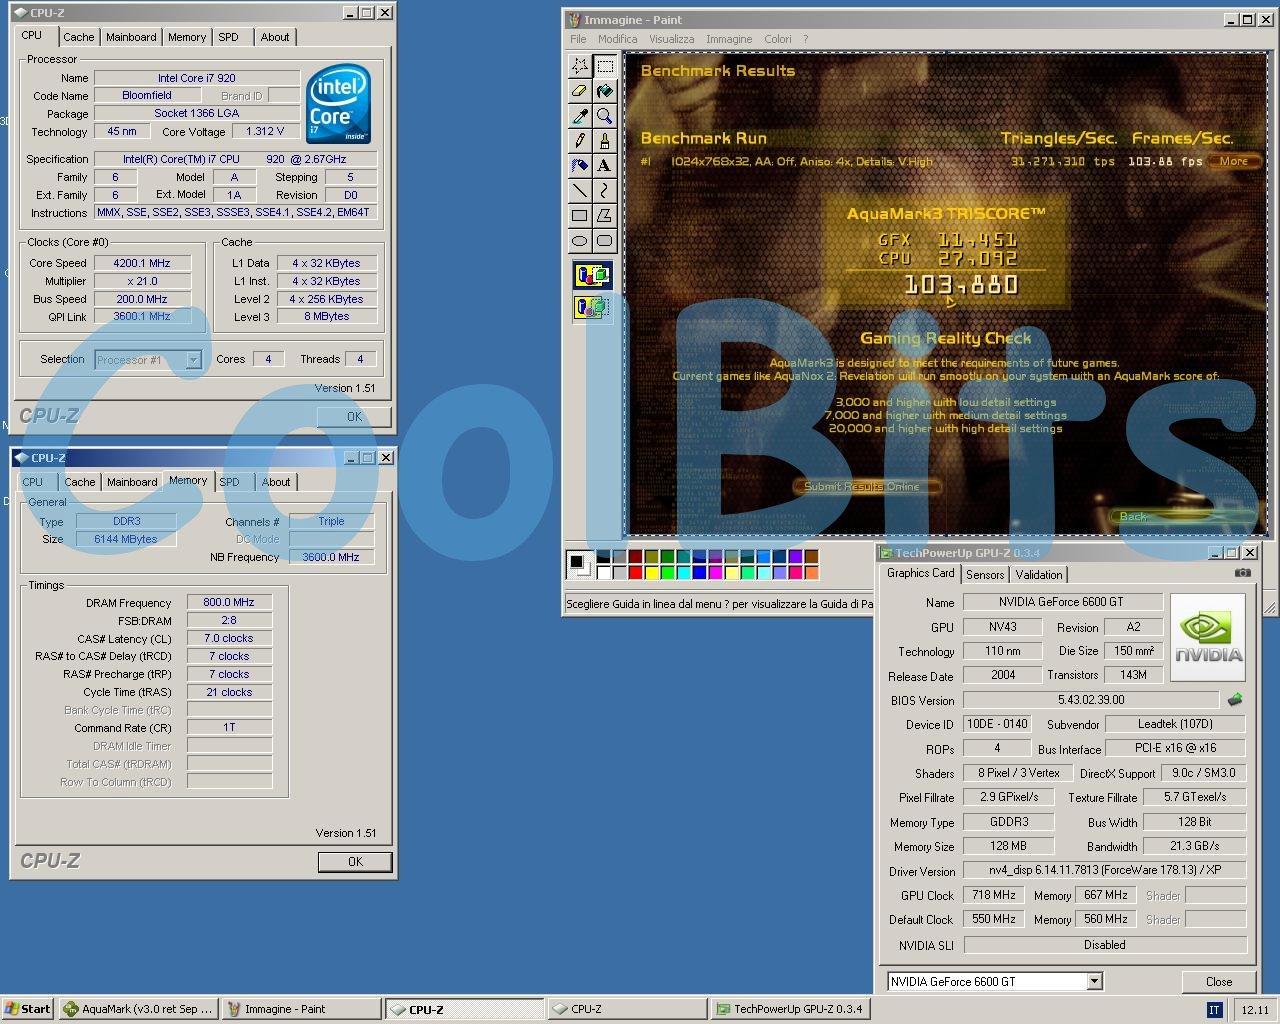Open the ? help menu in Paint
This screenshot has height=1024, width=1280.
[x=805, y=39]
